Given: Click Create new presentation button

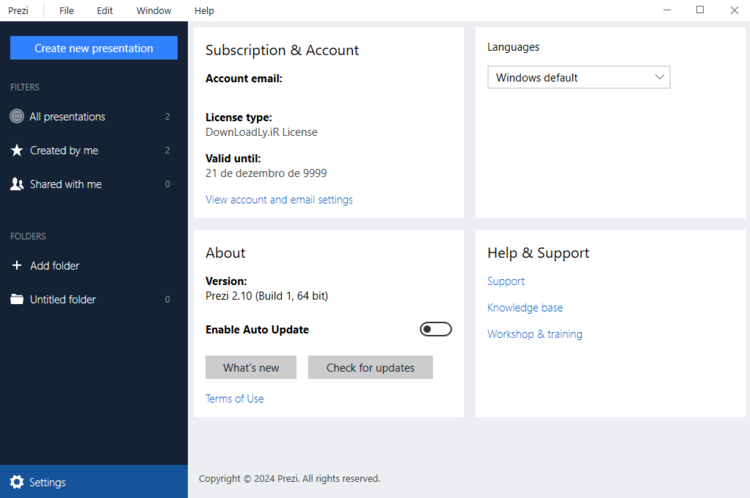Looking at the screenshot, I should tap(94, 48).
